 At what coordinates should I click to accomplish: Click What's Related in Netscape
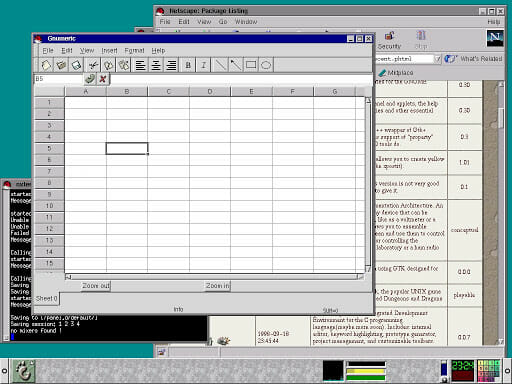tap(474, 59)
